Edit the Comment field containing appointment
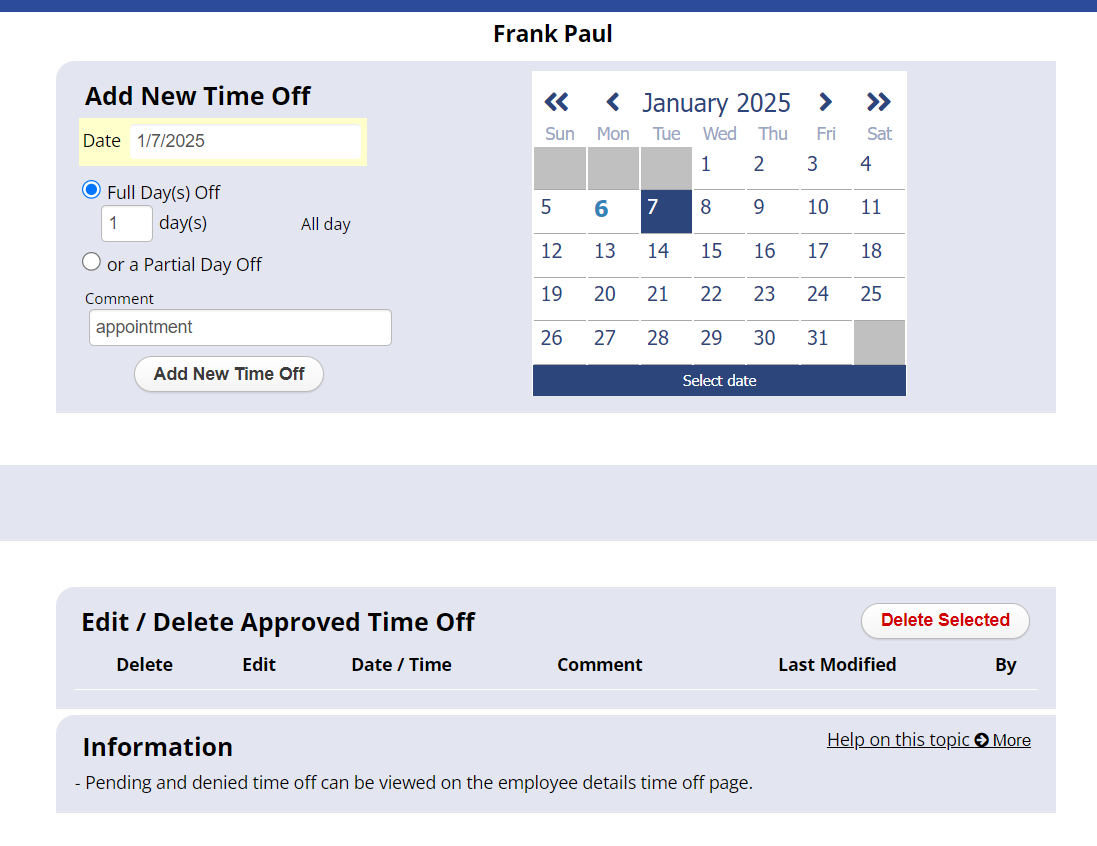The image size is (1097, 846). [240, 327]
